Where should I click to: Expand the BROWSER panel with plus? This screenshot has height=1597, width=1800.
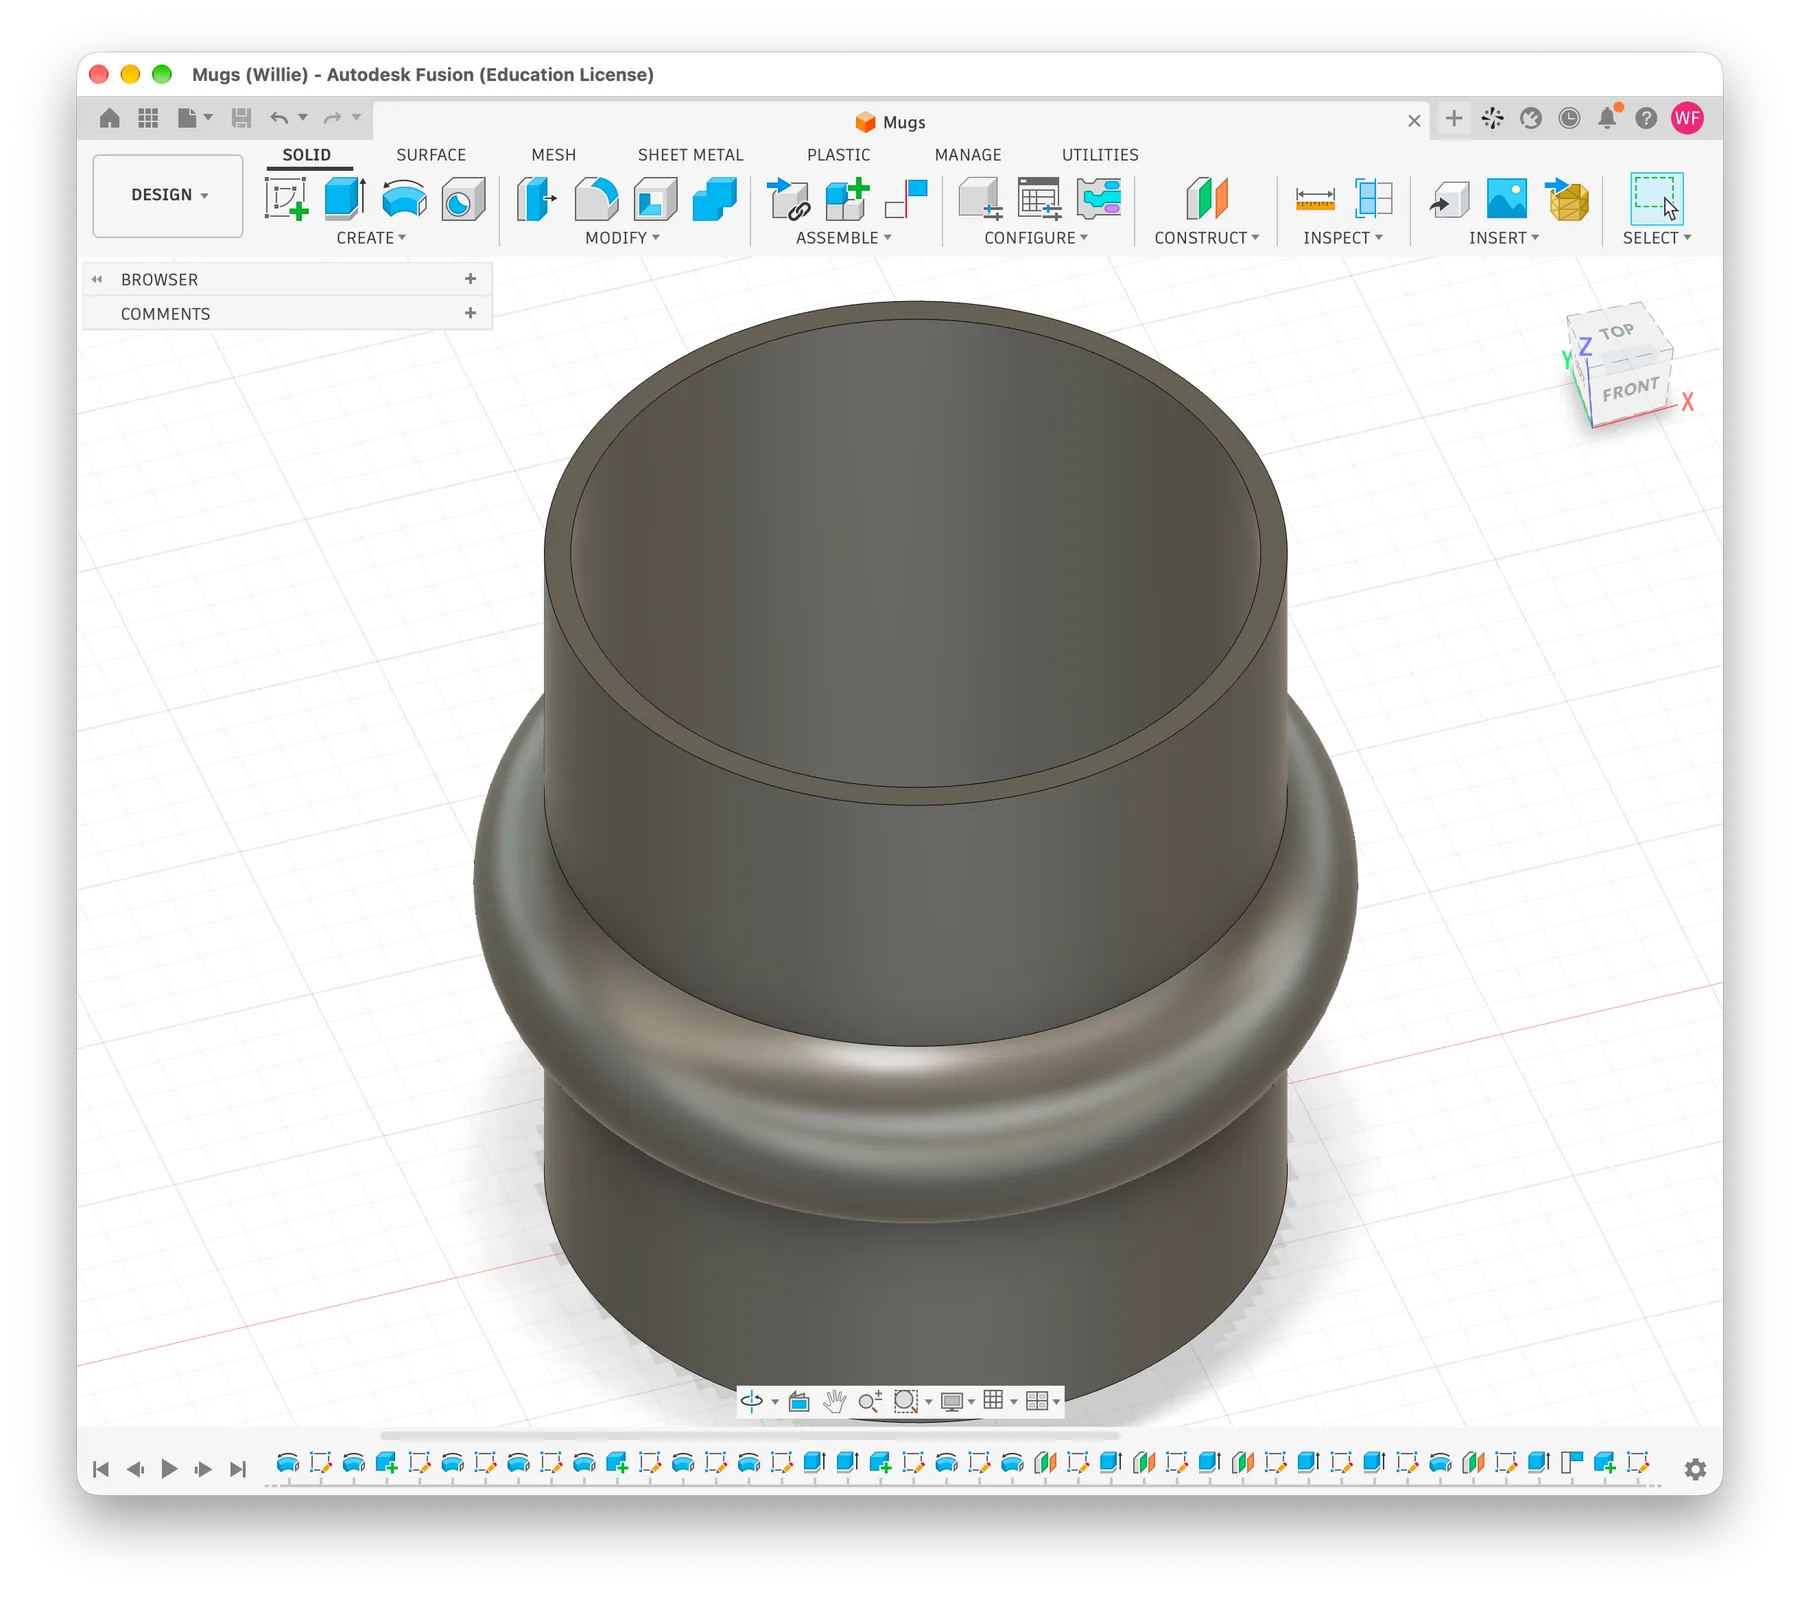470,279
